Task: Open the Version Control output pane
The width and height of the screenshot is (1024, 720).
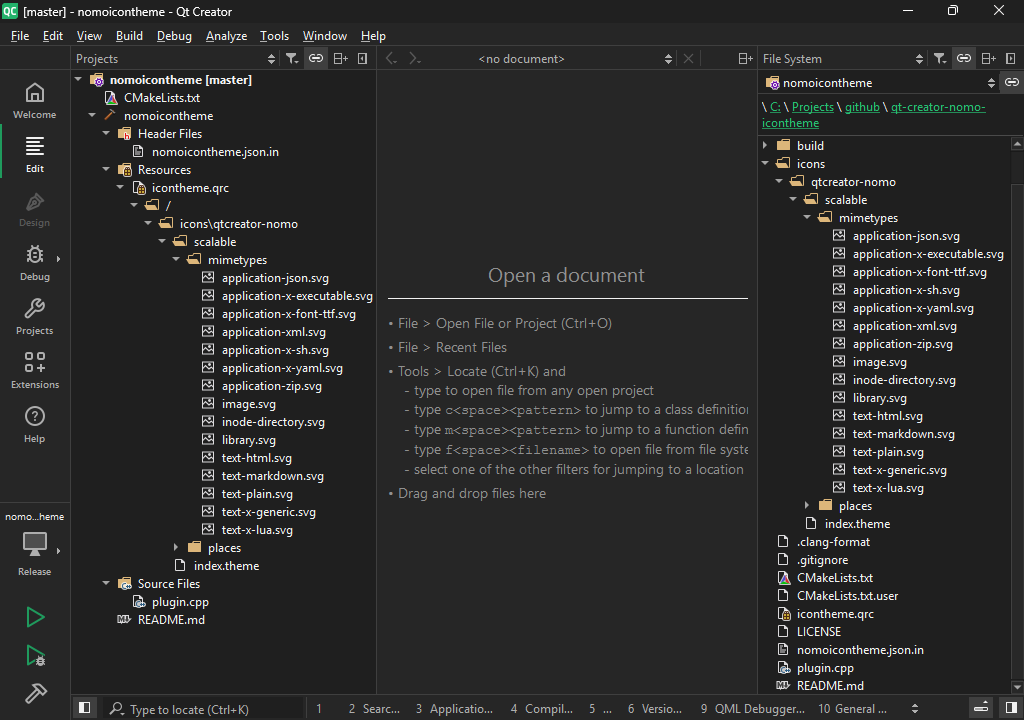Action: (x=655, y=708)
